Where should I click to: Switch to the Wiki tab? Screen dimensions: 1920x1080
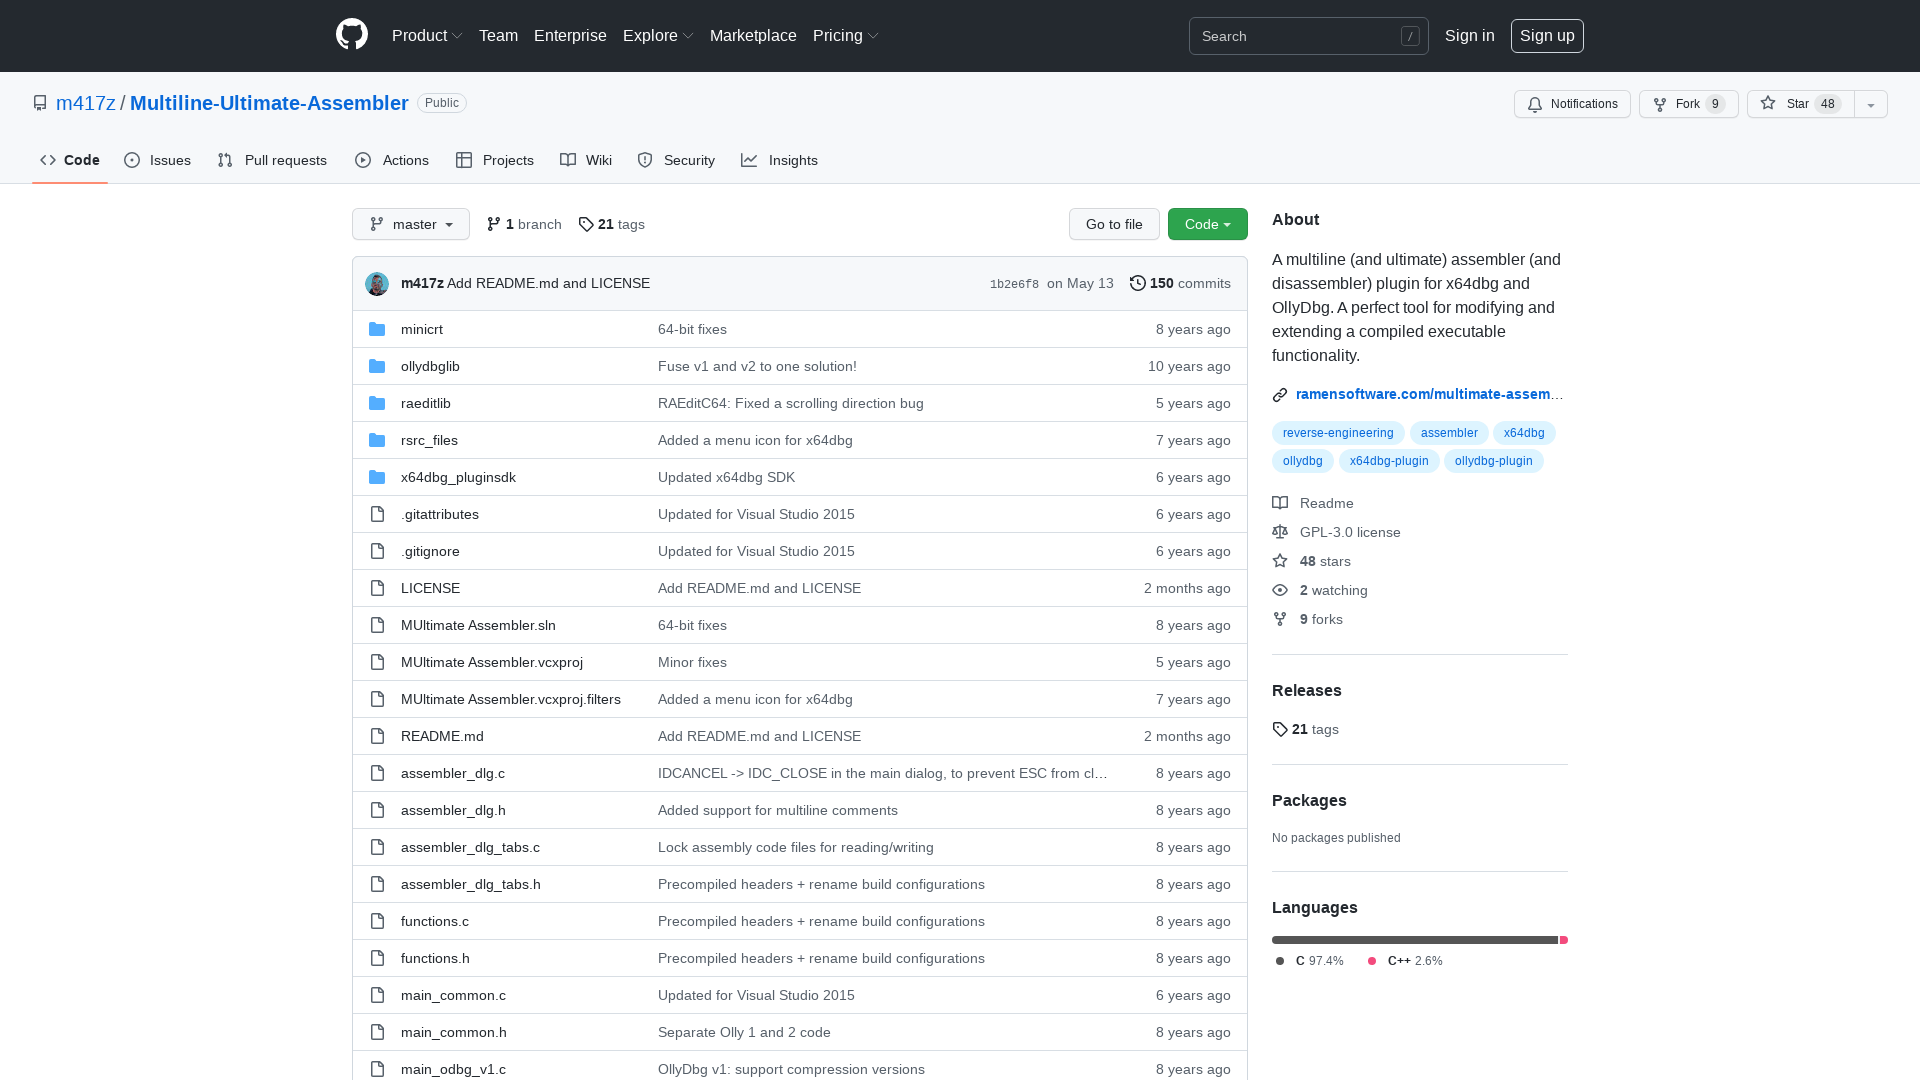(586, 160)
